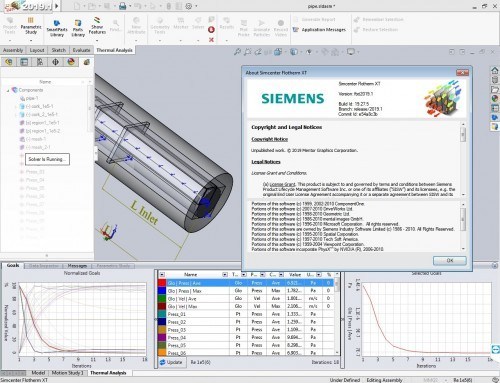Expand the Components tree node
This screenshot has height=383, width=500.
8,90
